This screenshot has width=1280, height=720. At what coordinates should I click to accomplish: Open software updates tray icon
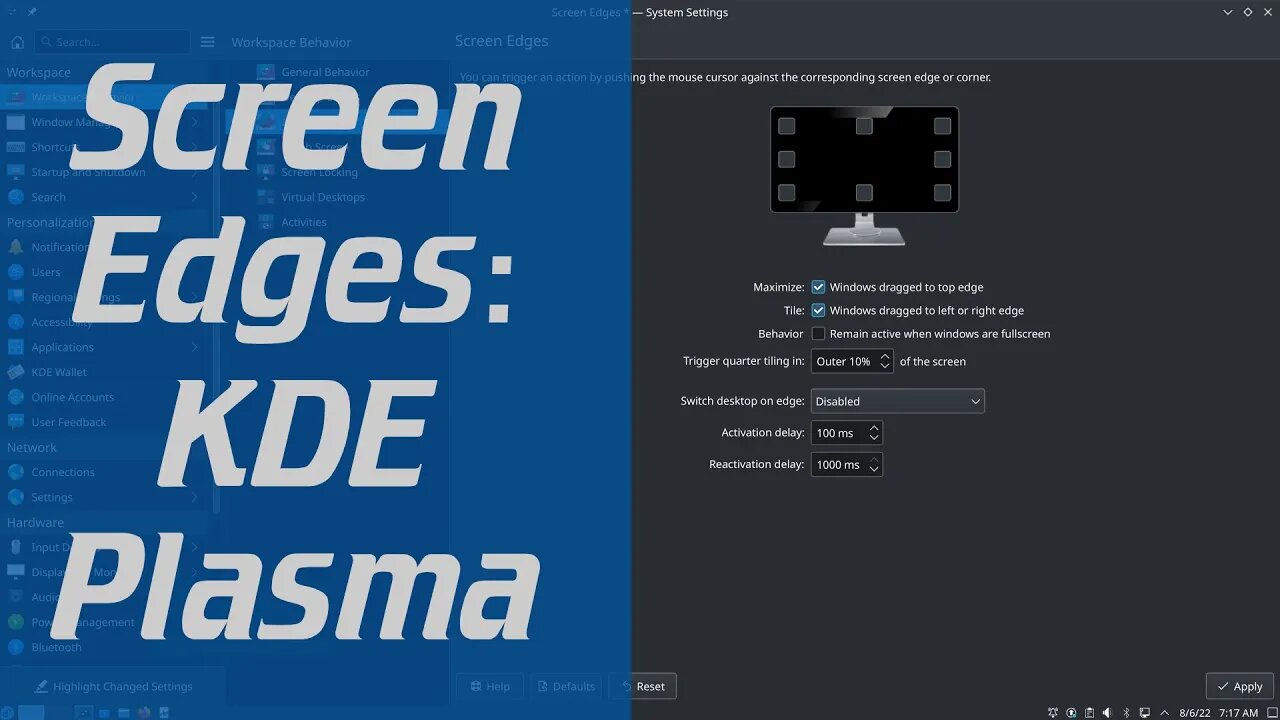point(1071,713)
